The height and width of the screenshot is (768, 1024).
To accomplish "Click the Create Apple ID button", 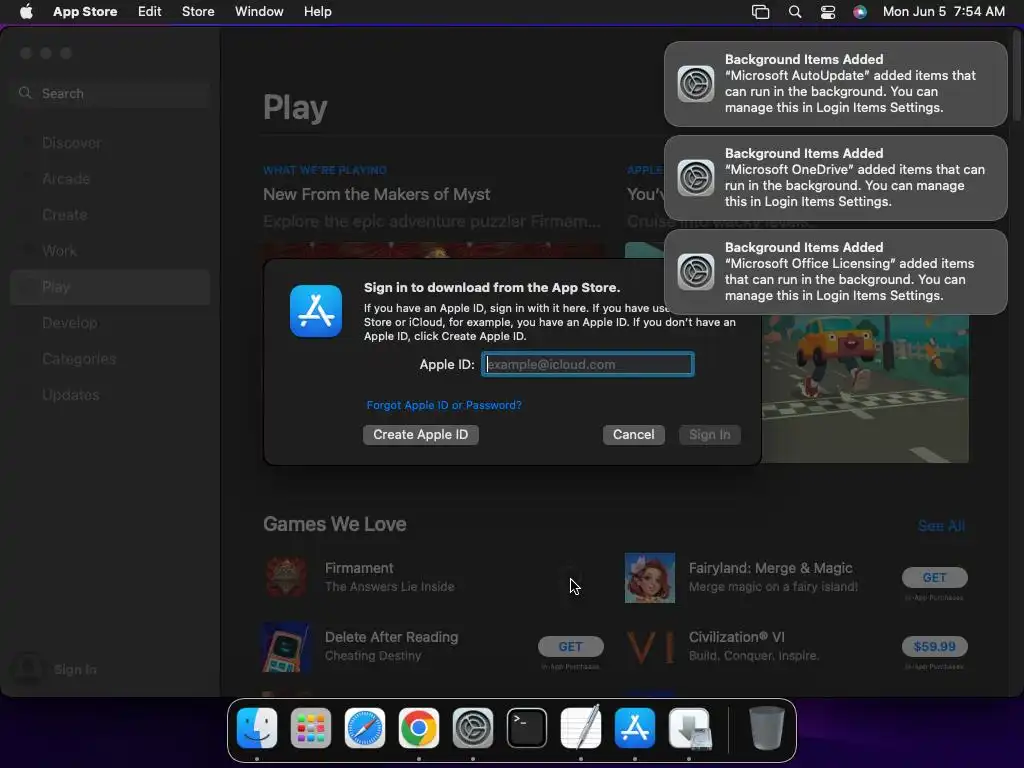I will [421, 435].
